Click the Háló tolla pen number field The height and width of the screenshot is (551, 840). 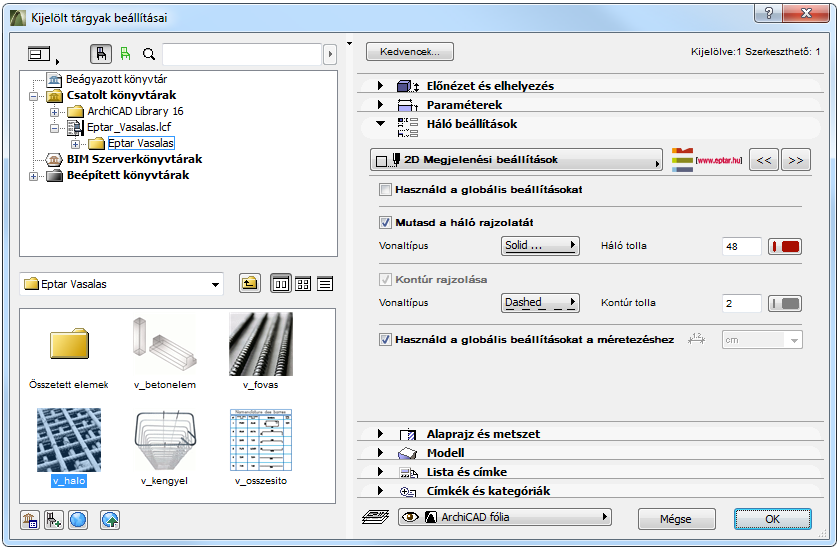(741, 246)
